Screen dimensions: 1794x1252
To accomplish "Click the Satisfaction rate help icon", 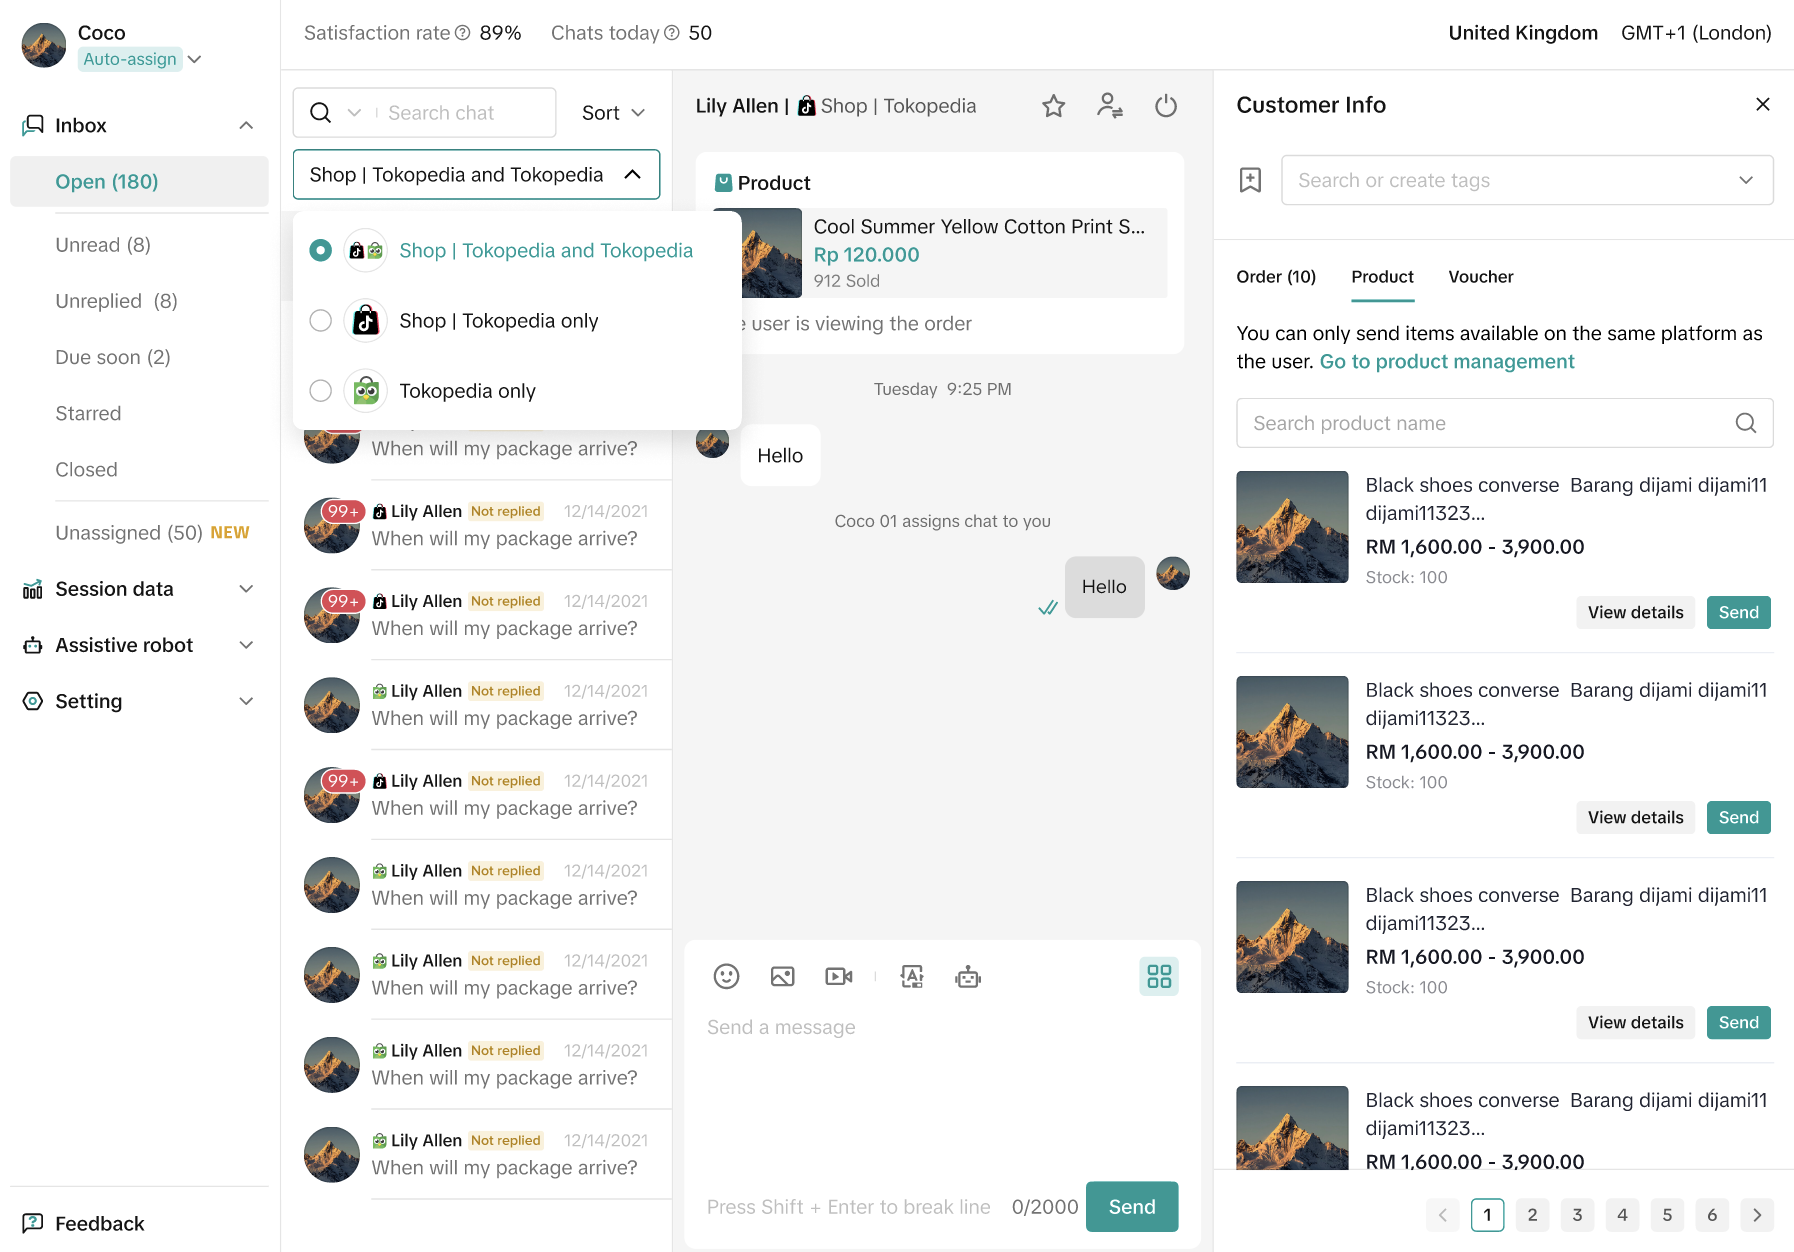I will [x=462, y=33].
